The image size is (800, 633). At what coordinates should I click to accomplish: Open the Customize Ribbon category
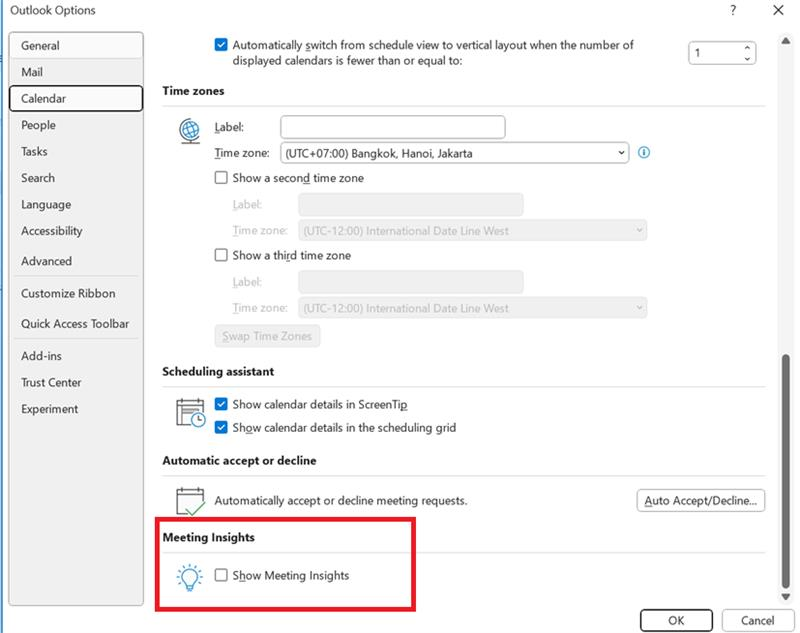(76, 293)
